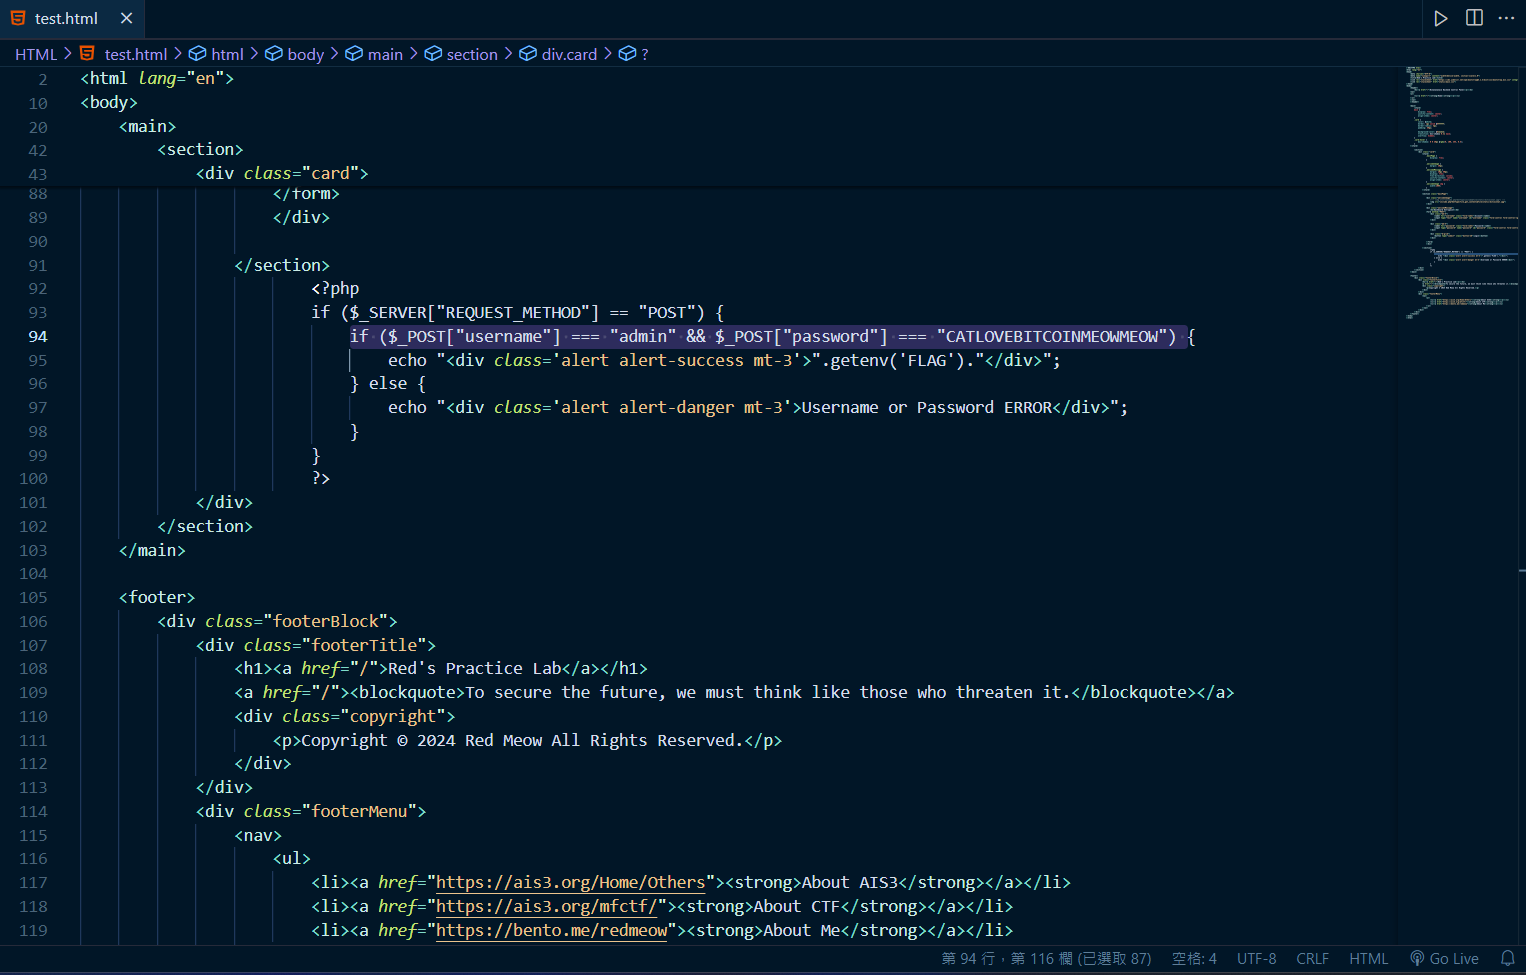Select the main breadcrumb element
Viewport: 1526px width, 975px height.
pyautogui.click(x=385, y=54)
